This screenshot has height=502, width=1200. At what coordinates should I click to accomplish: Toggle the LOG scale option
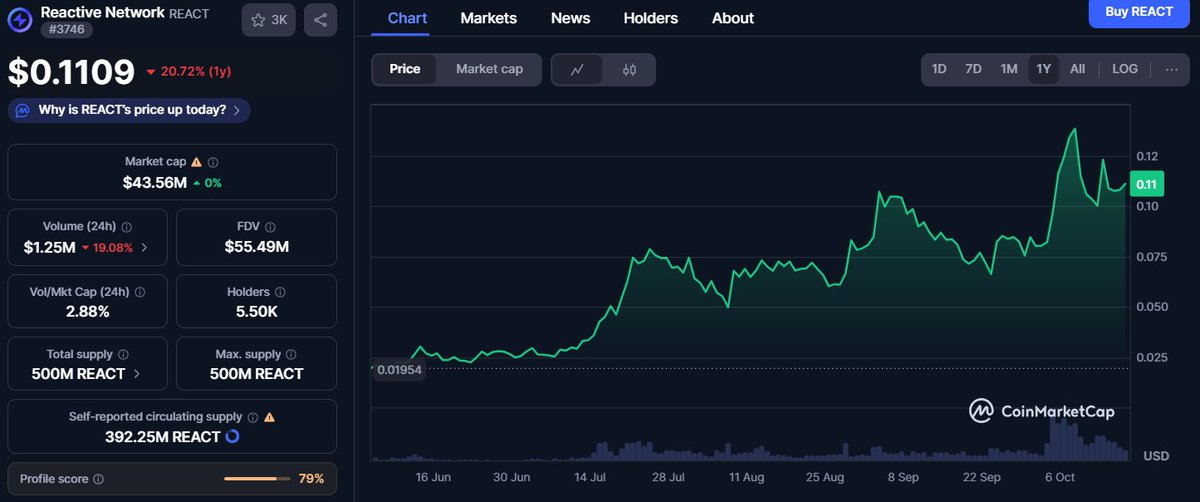tap(1125, 69)
